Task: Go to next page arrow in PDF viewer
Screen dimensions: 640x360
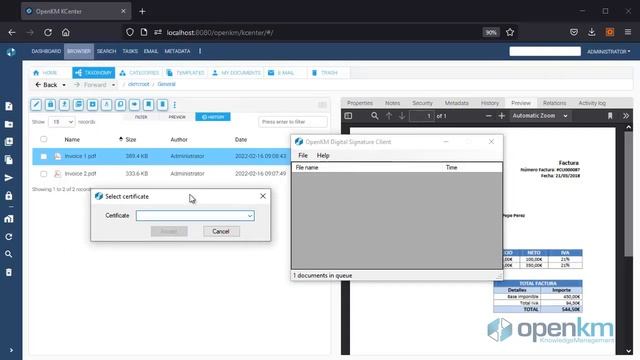Action: point(402,116)
